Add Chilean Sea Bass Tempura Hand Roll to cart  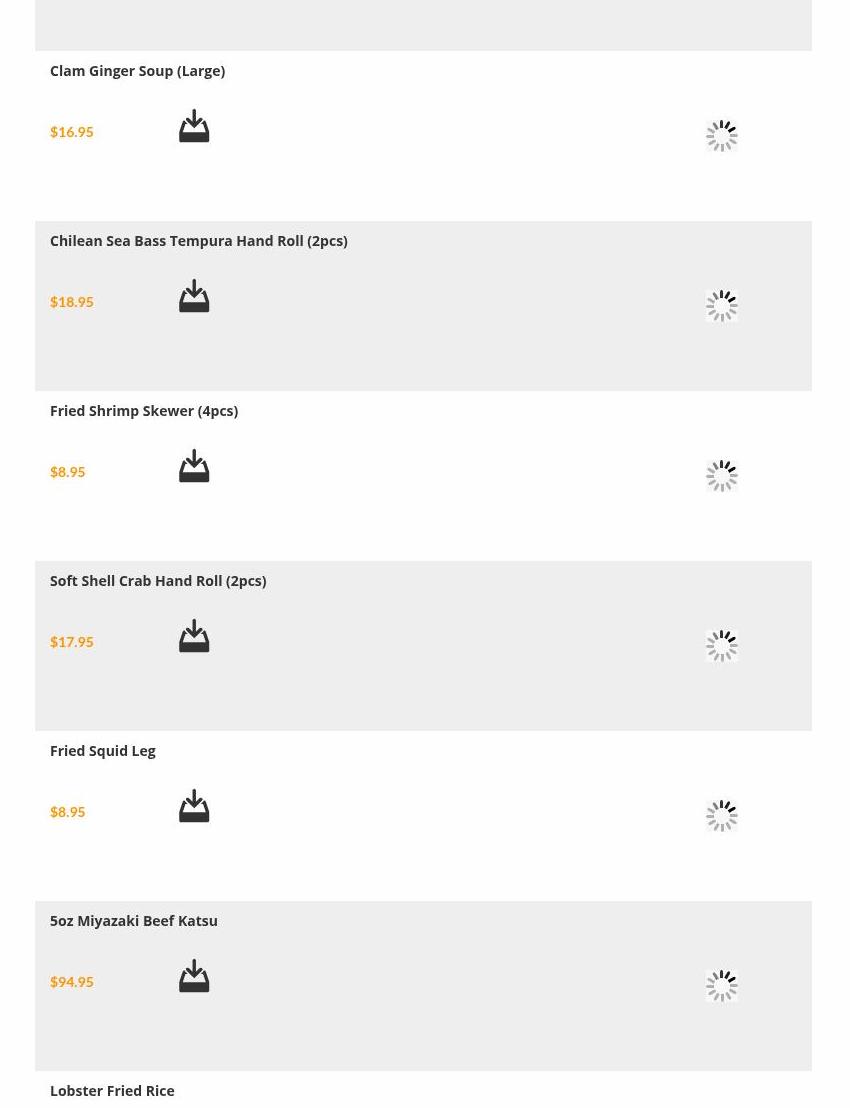point(194,297)
